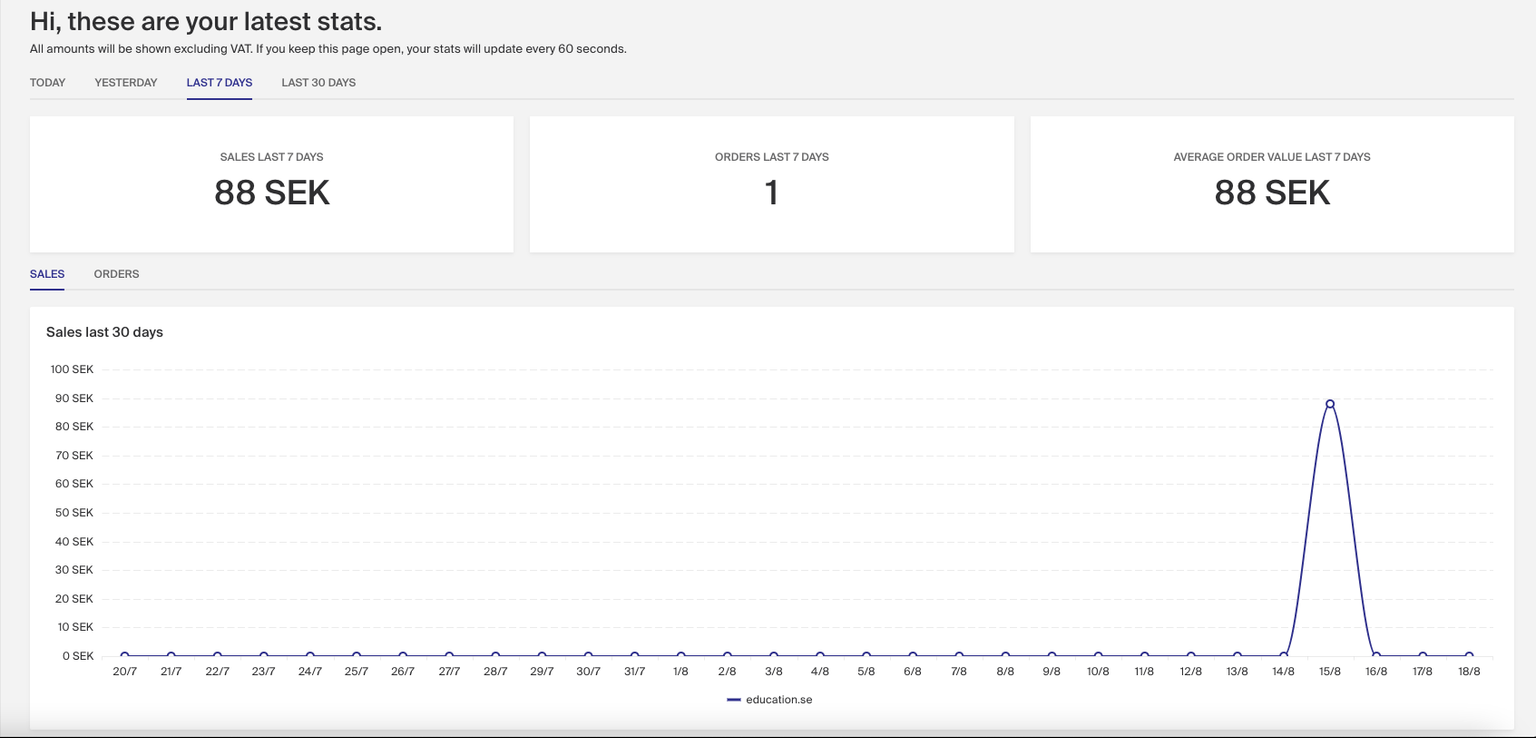Select the 16/8 data point marker
This screenshot has width=1536, height=738.
click(x=1376, y=656)
